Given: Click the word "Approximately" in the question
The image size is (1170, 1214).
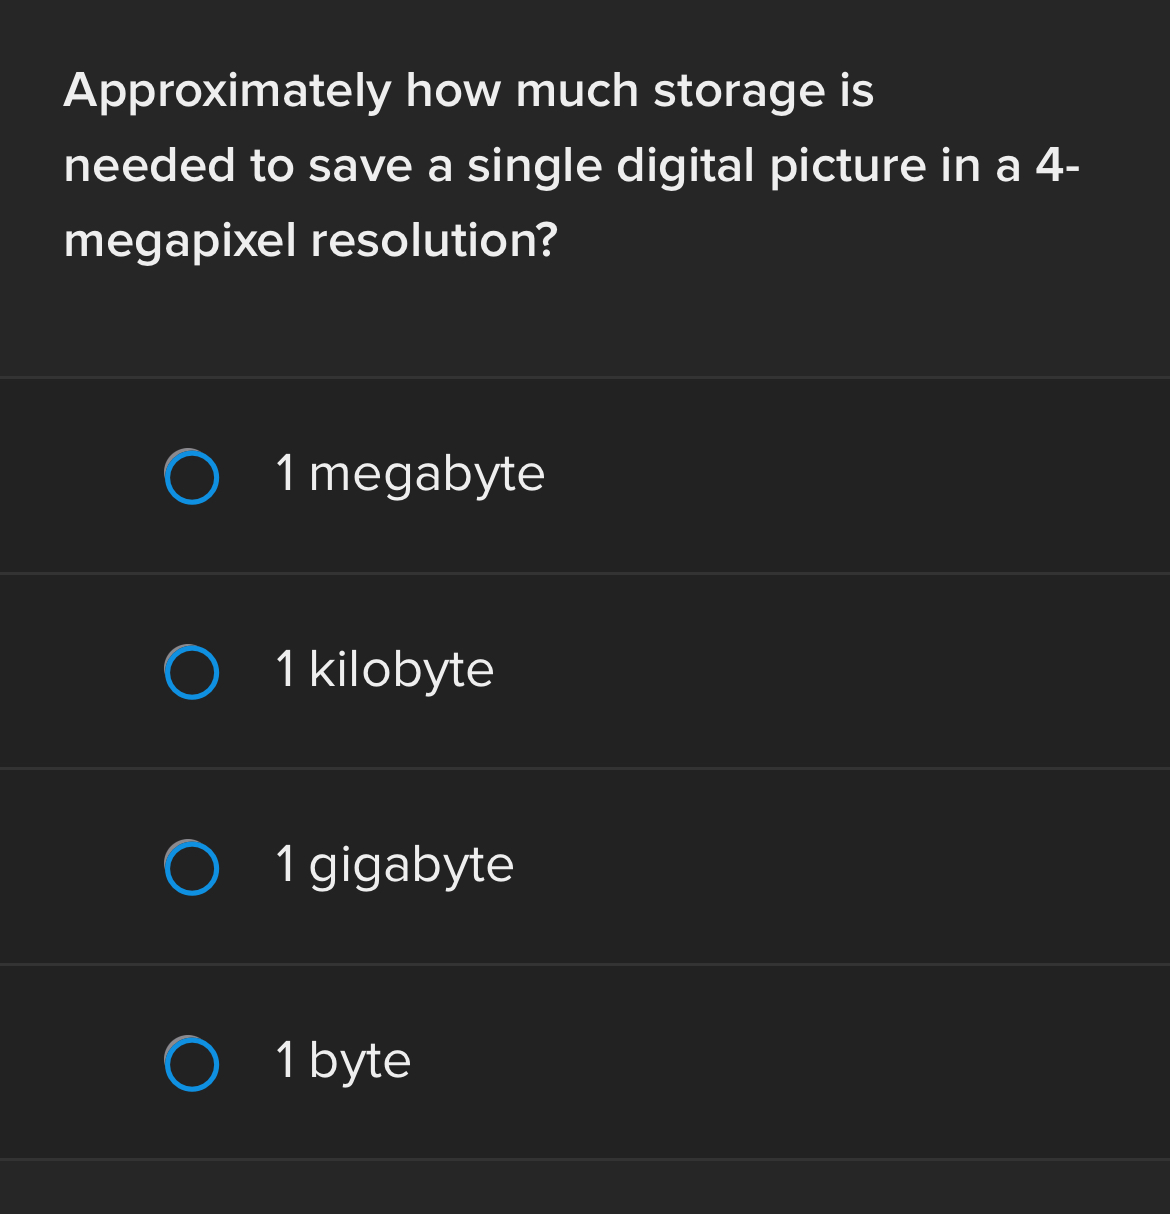Looking at the screenshot, I should click(x=227, y=91).
